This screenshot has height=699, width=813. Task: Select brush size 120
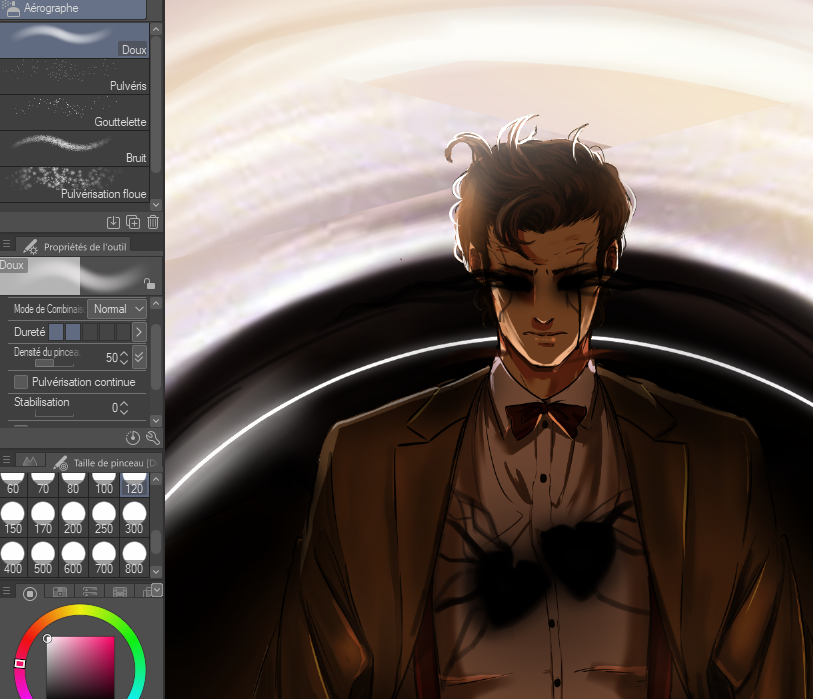134,484
